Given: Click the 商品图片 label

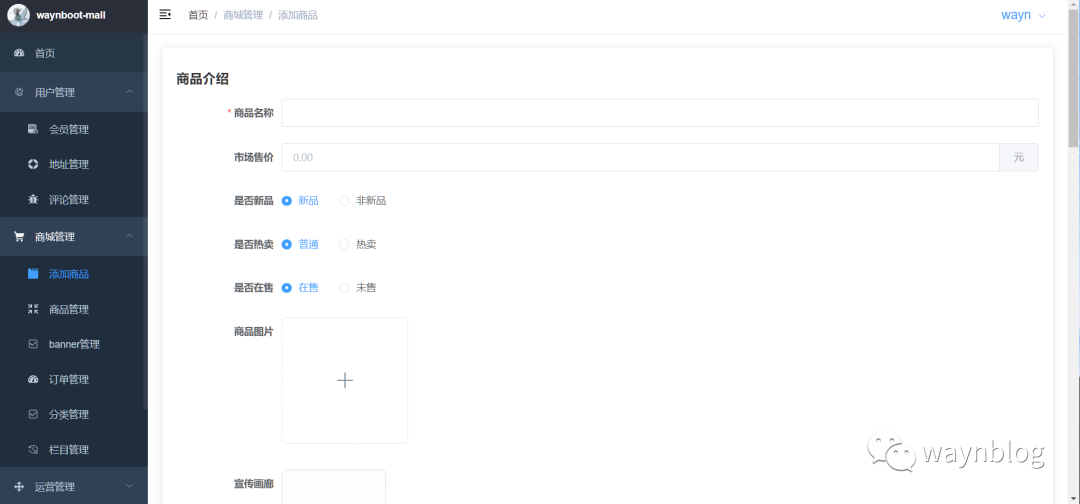Looking at the screenshot, I should click(x=253, y=331).
